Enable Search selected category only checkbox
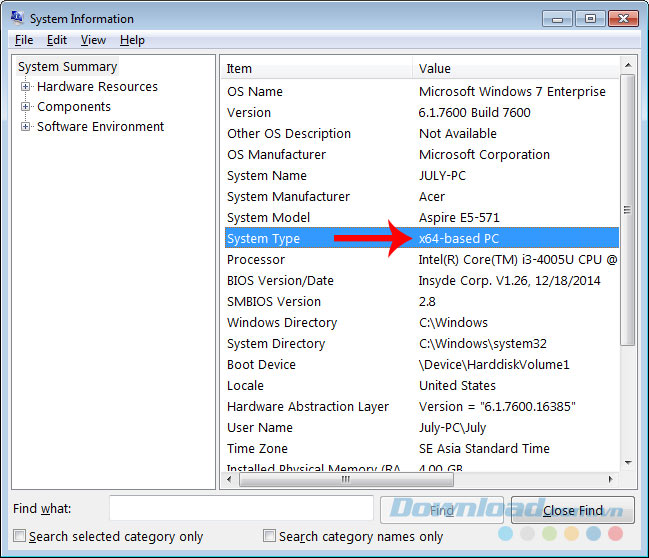Image resolution: width=649 pixels, height=558 pixels. tap(20, 537)
